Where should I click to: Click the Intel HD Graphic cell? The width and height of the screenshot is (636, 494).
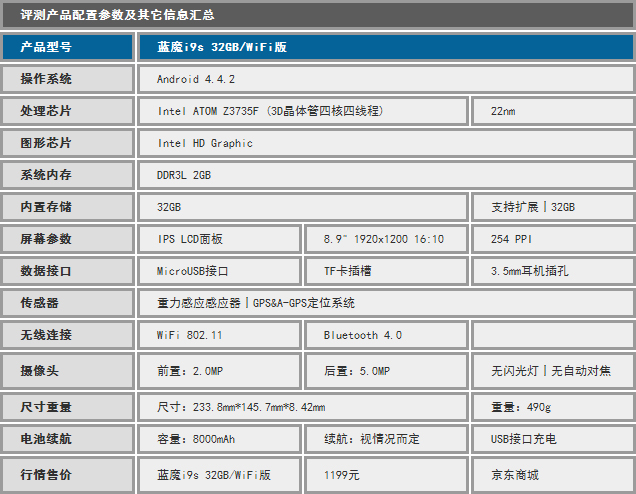(x=385, y=143)
